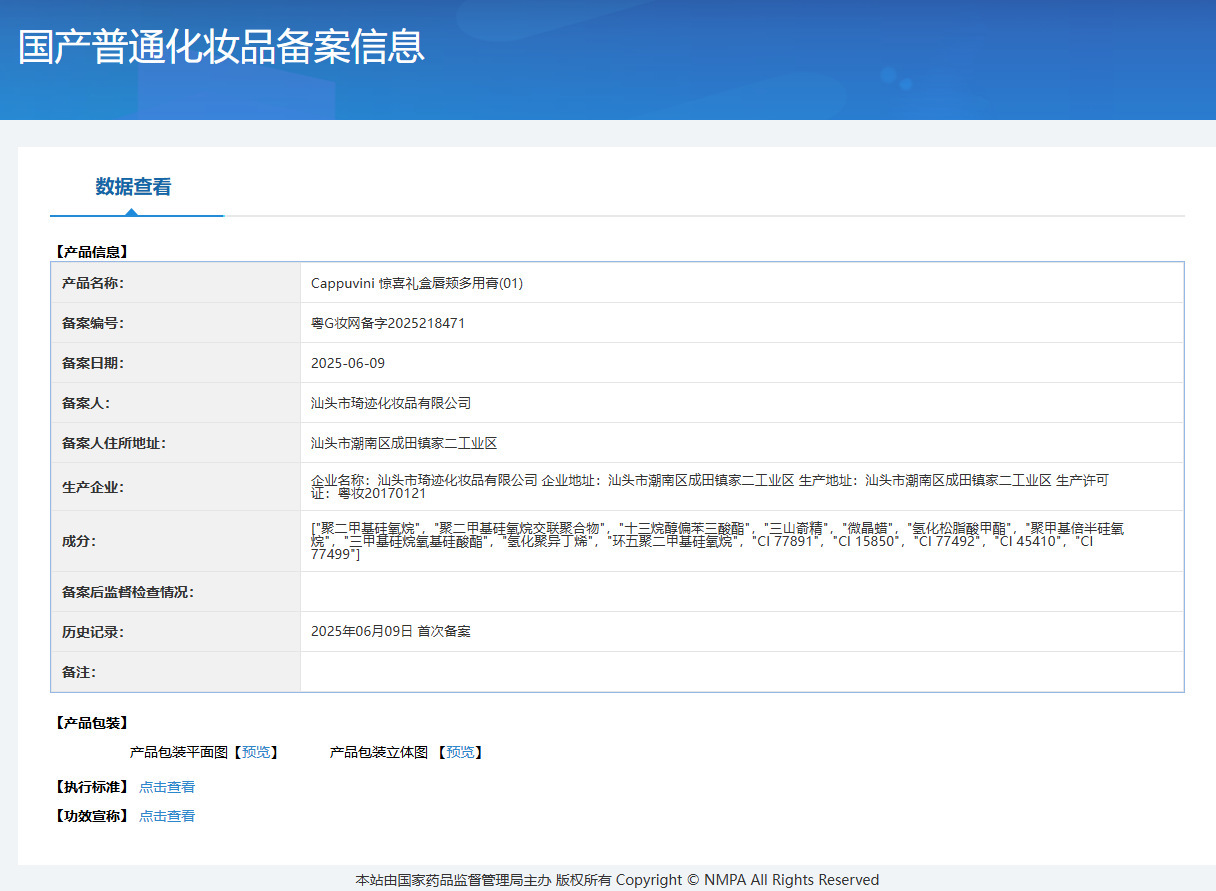Click the empty 备注 value cell
The width and height of the screenshot is (1216, 891).
(x=741, y=672)
